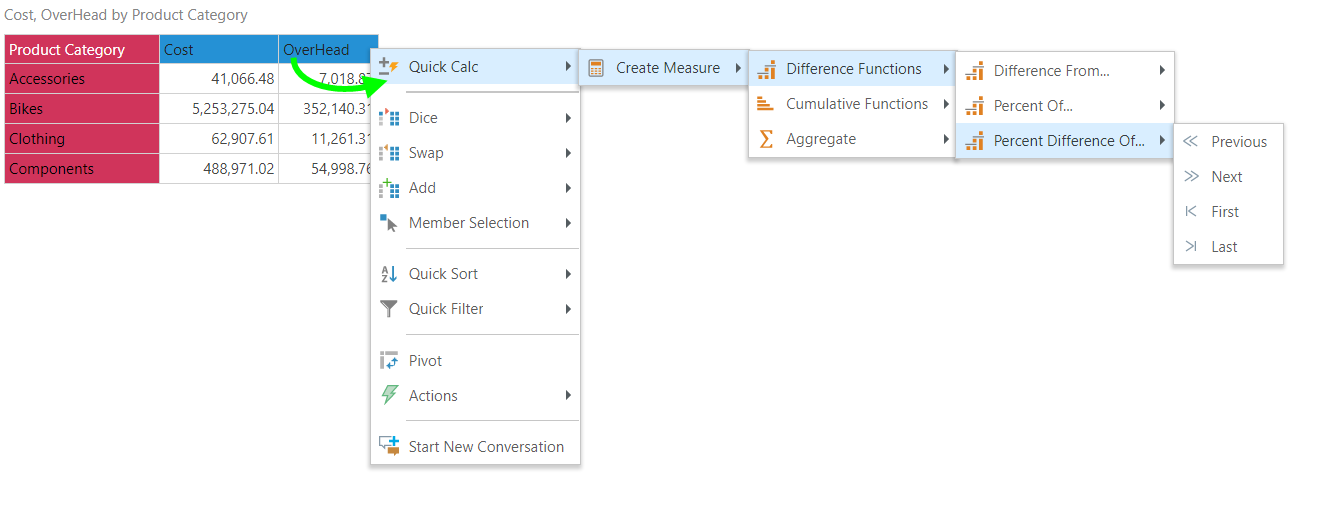This screenshot has width=1334, height=521.
Task: Select the First option
Action: click(1224, 212)
